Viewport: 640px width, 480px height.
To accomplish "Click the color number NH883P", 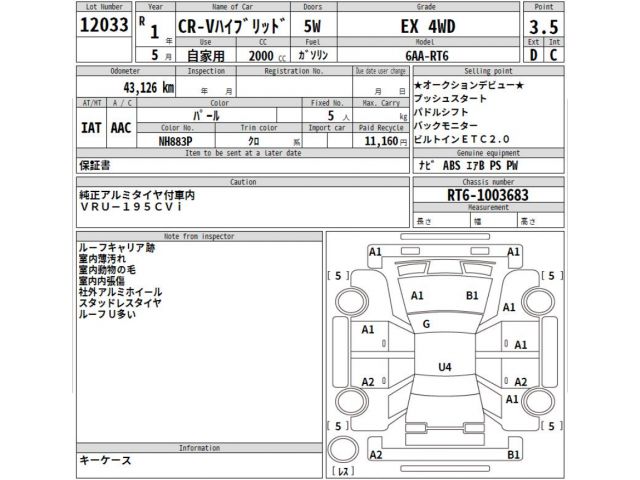I will click(x=176, y=141).
